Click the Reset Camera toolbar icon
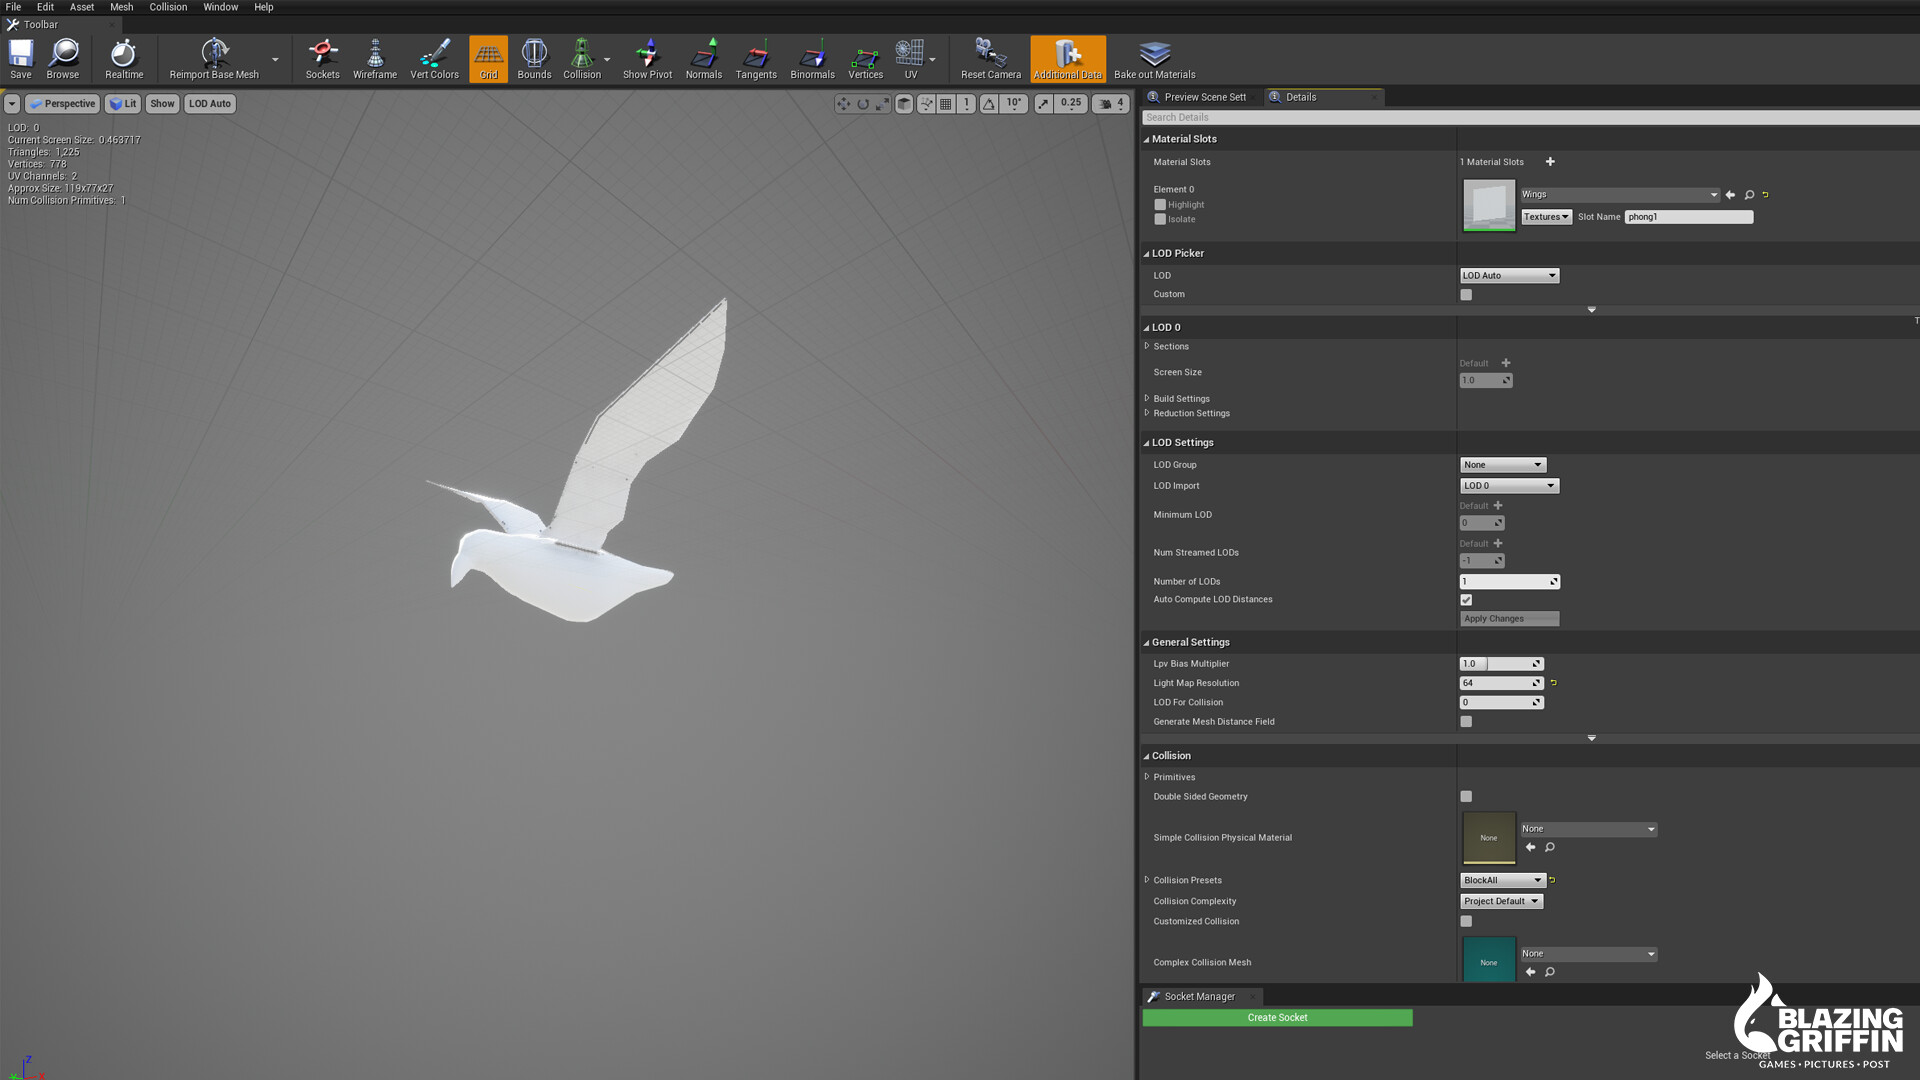Viewport: 1920px width, 1080px height. tap(989, 58)
